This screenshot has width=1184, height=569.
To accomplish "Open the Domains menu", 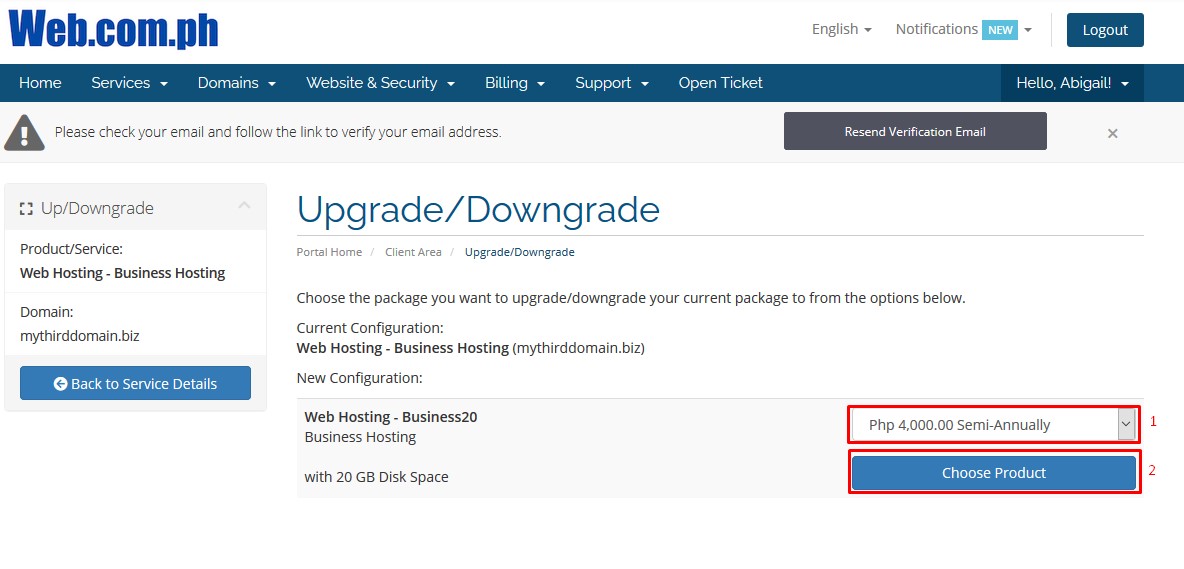I will (236, 83).
